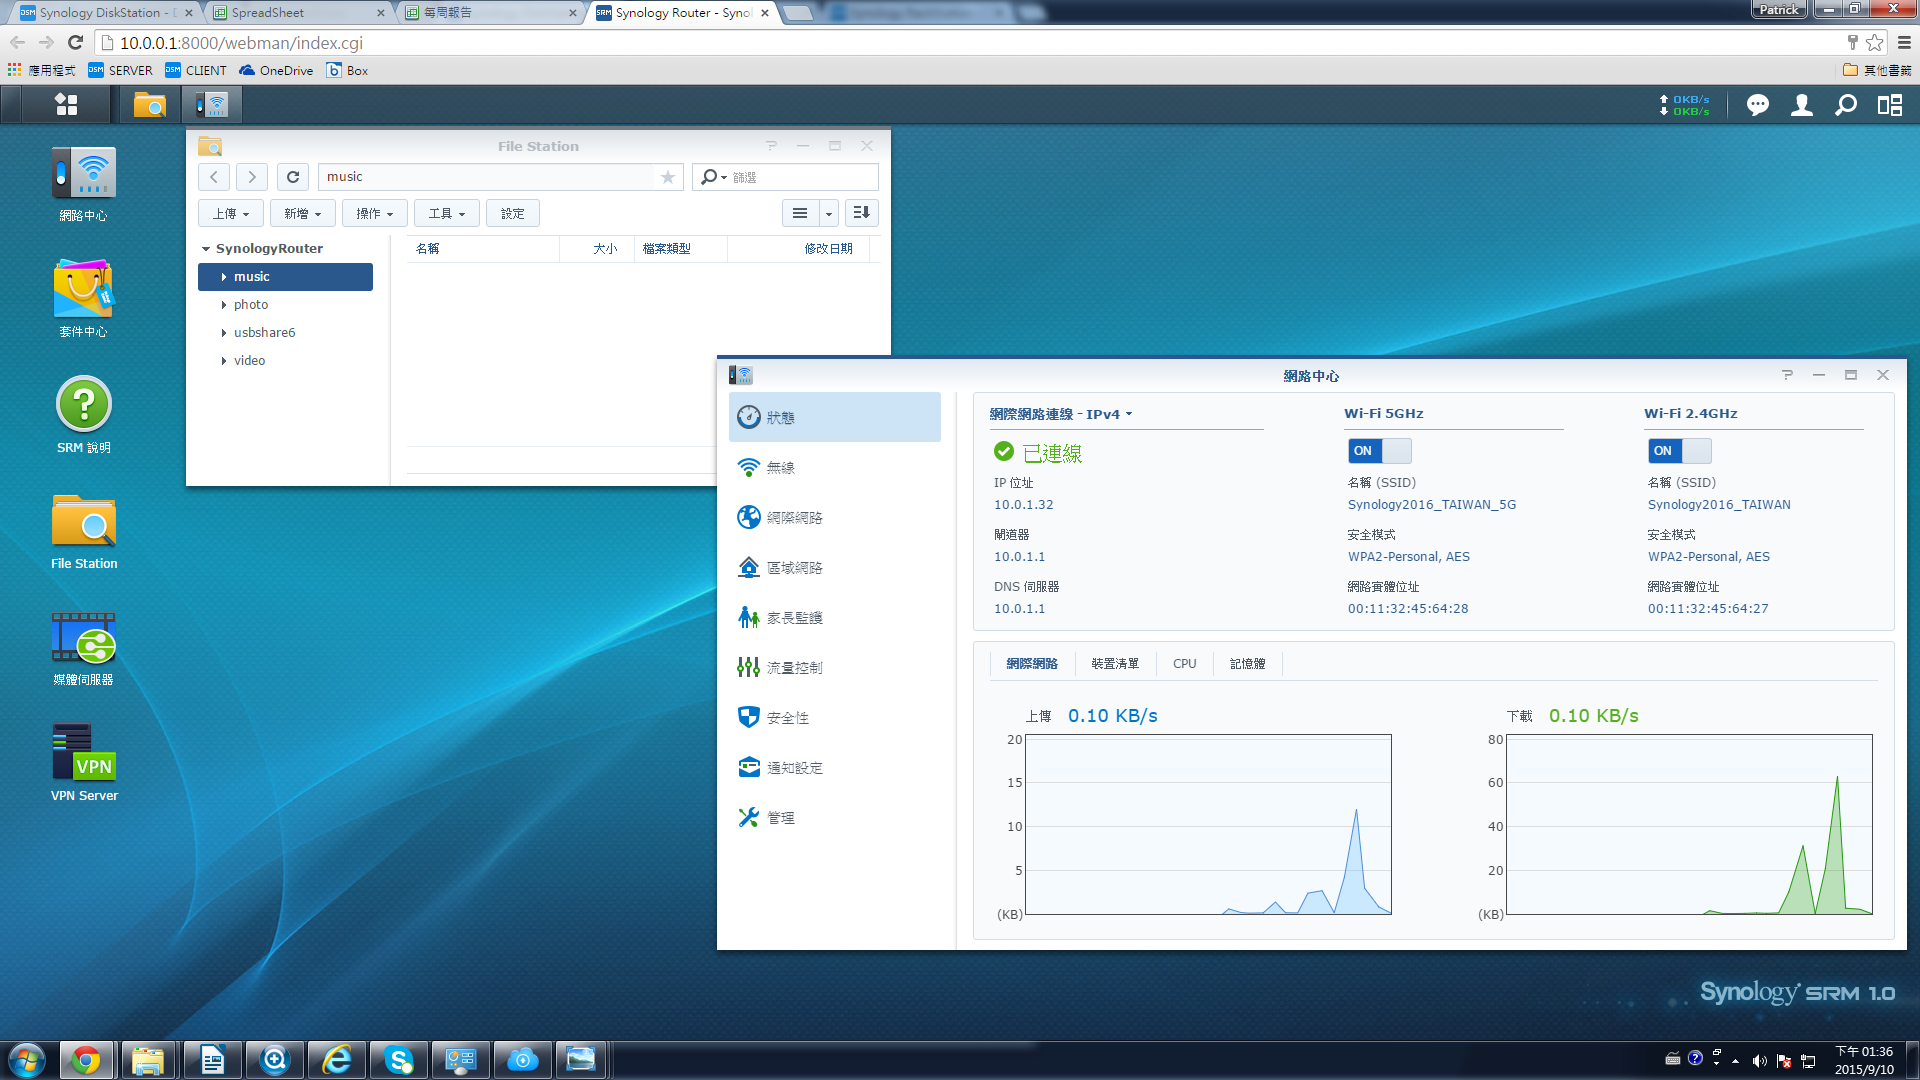The image size is (1920, 1080).
Task: Click File Station refresh button
Action: click(x=293, y=177)
